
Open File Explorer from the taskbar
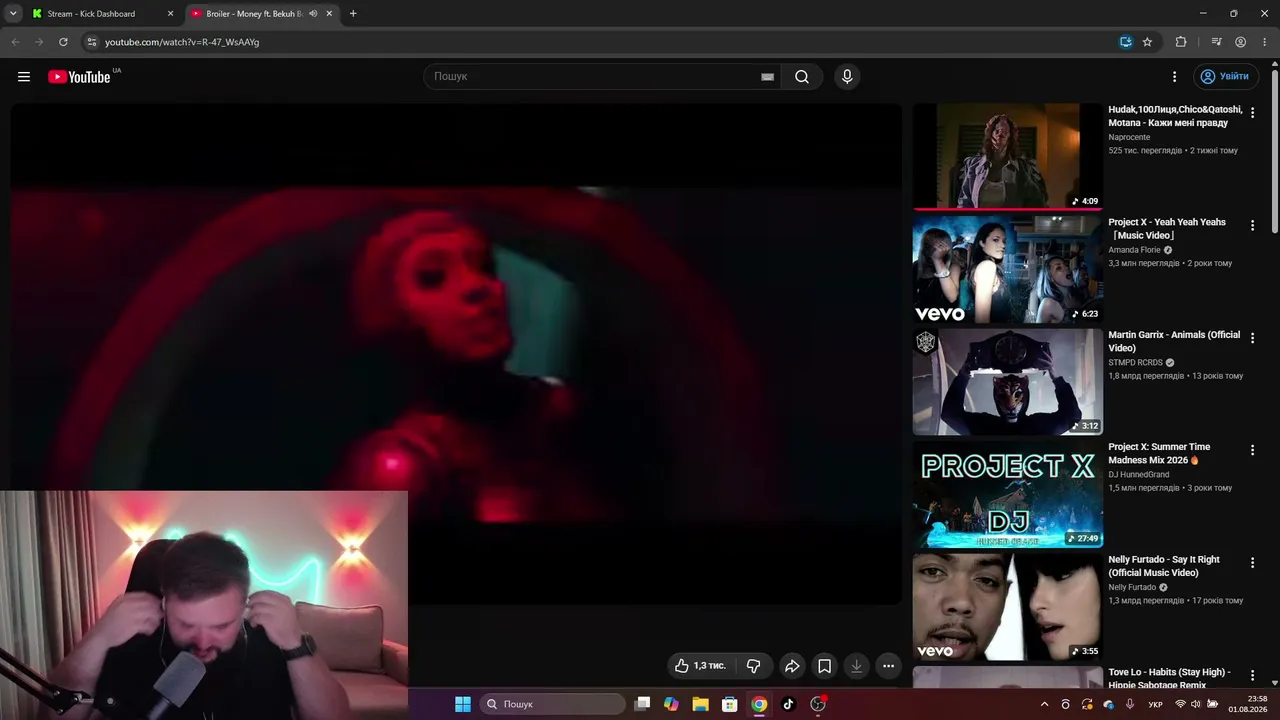click(x=701, y=704)
